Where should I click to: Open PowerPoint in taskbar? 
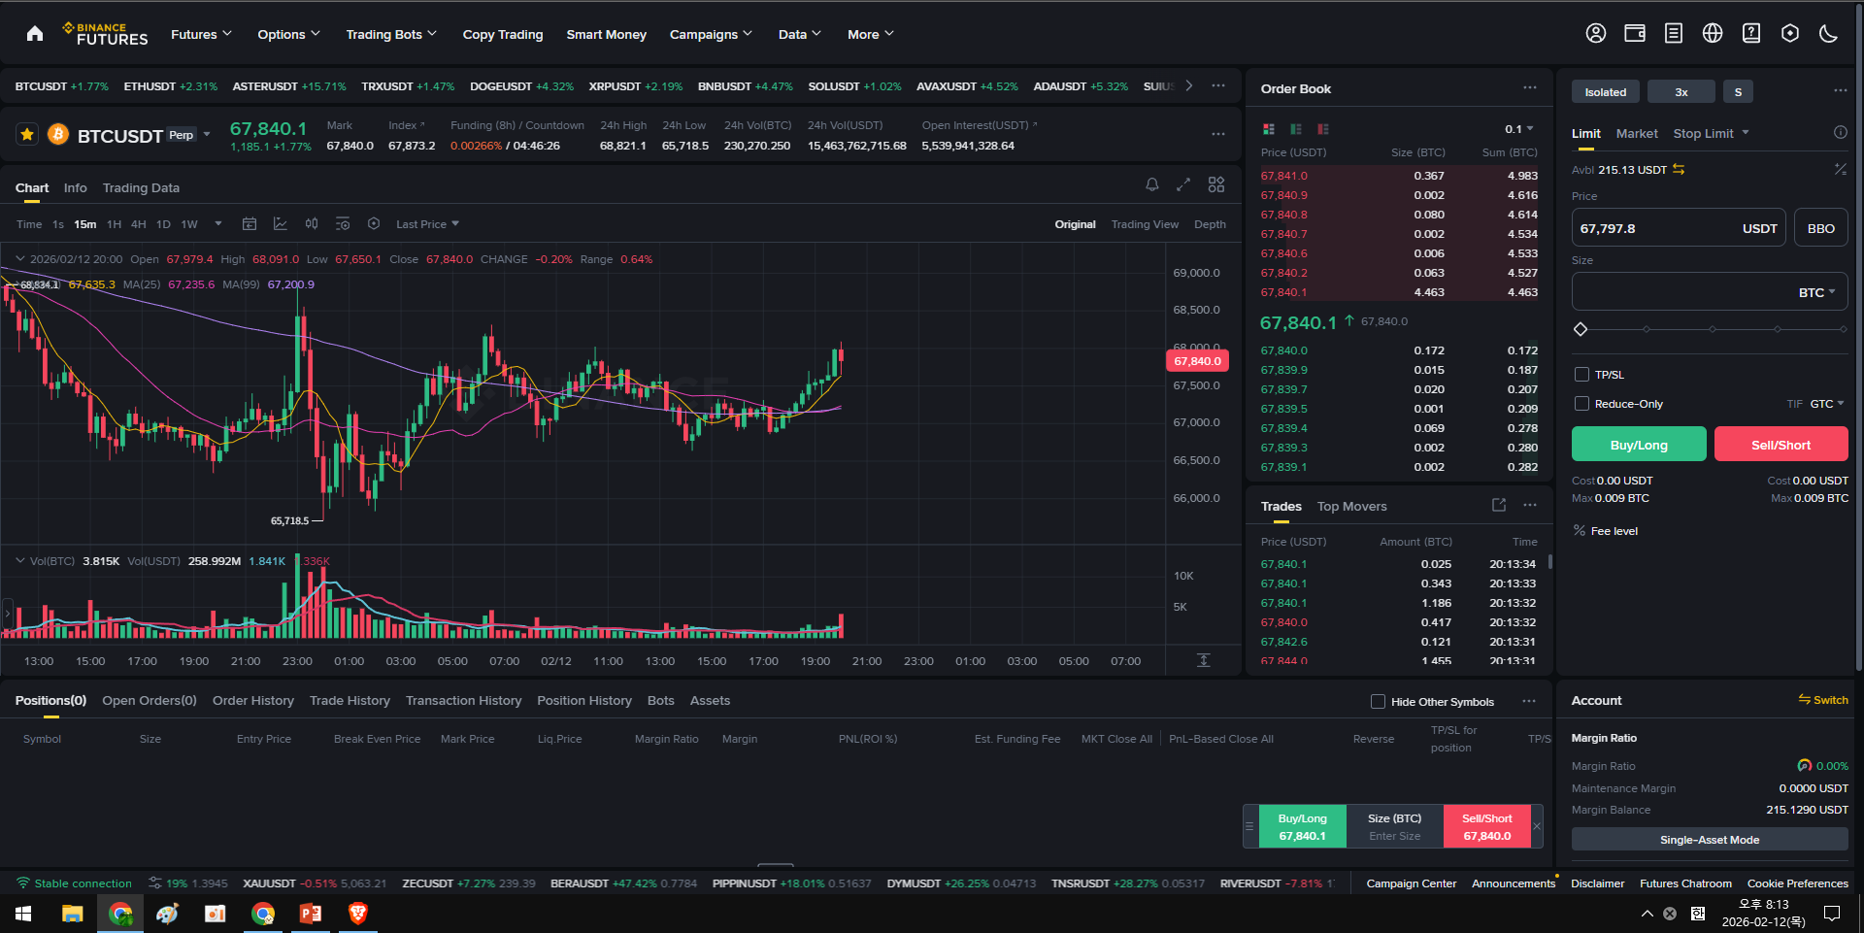click(x=310, y=913)
